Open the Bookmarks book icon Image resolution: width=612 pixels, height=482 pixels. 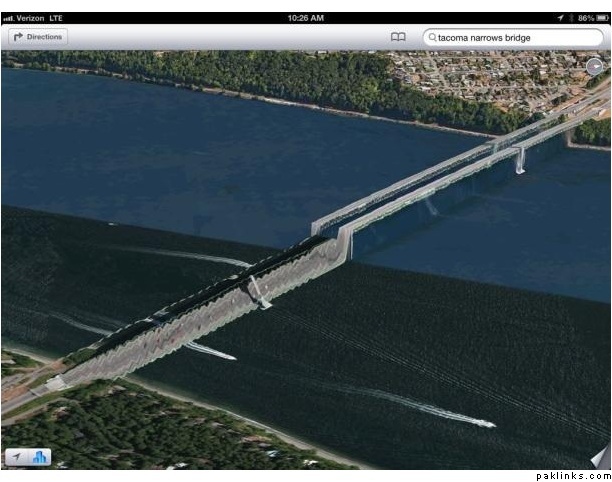point(398,37)
